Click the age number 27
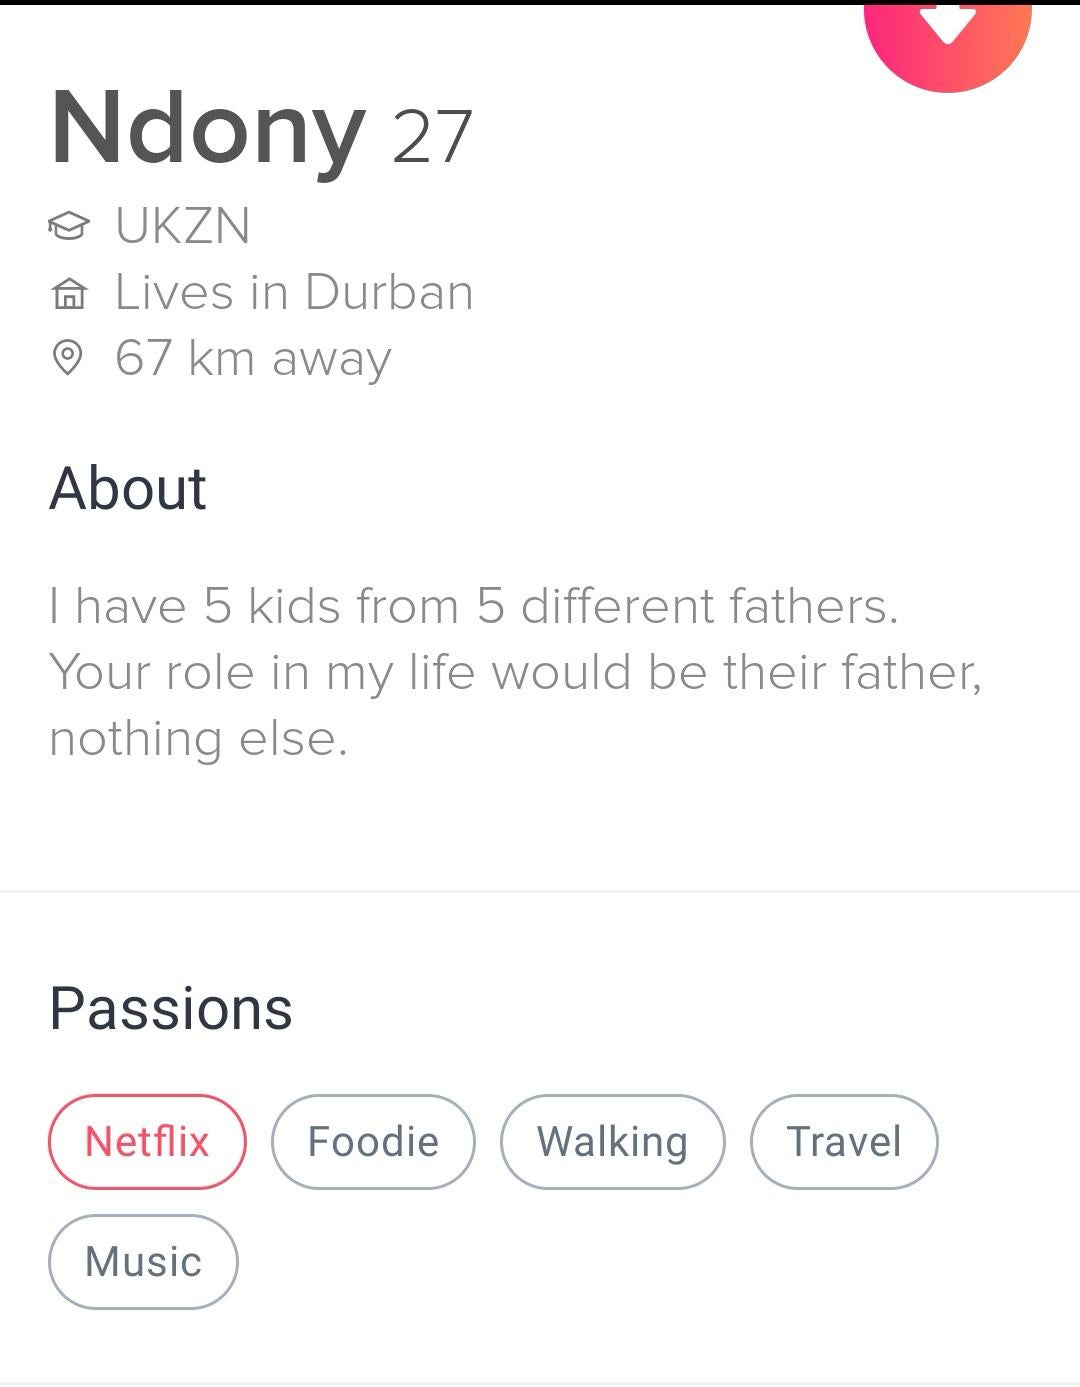Image resolution: width=1080 pixels, height=1387 pixels. [x=431, y=137]
